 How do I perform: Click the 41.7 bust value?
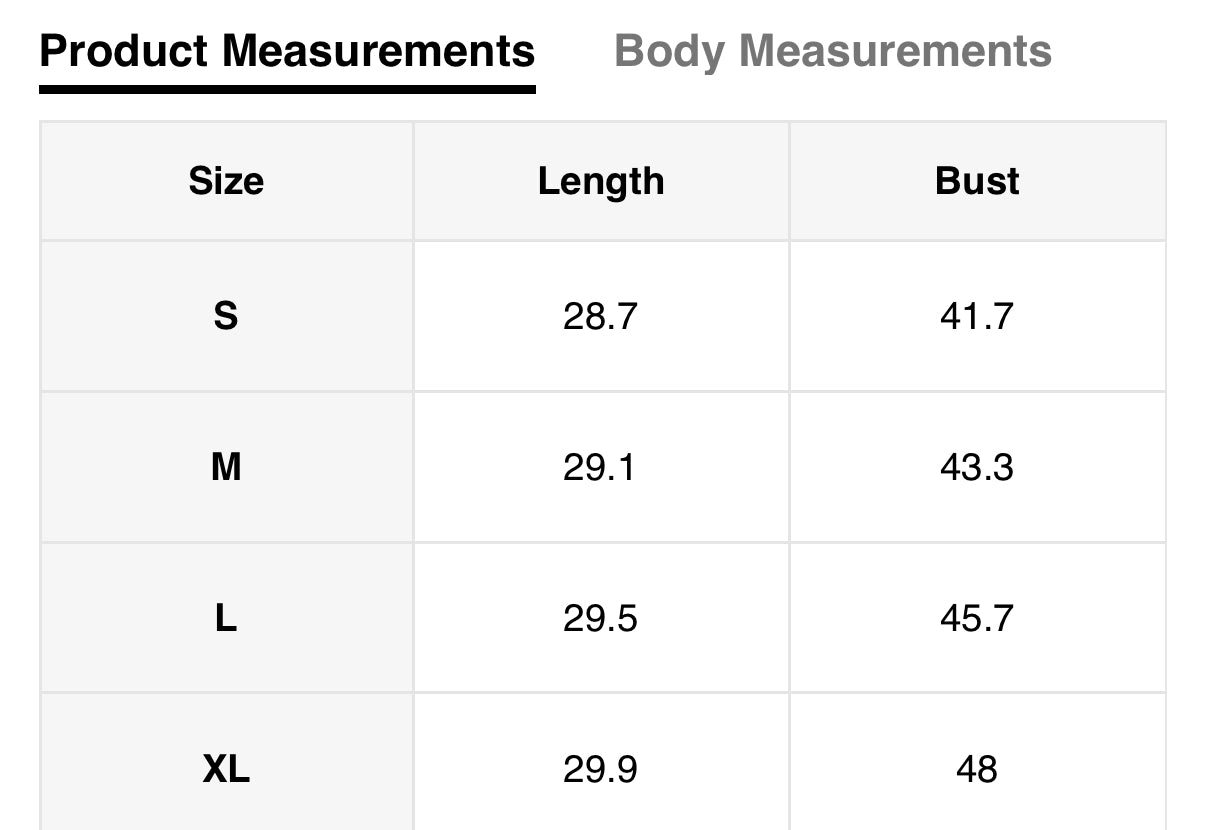pyautogui.click(x=977, y=316)
